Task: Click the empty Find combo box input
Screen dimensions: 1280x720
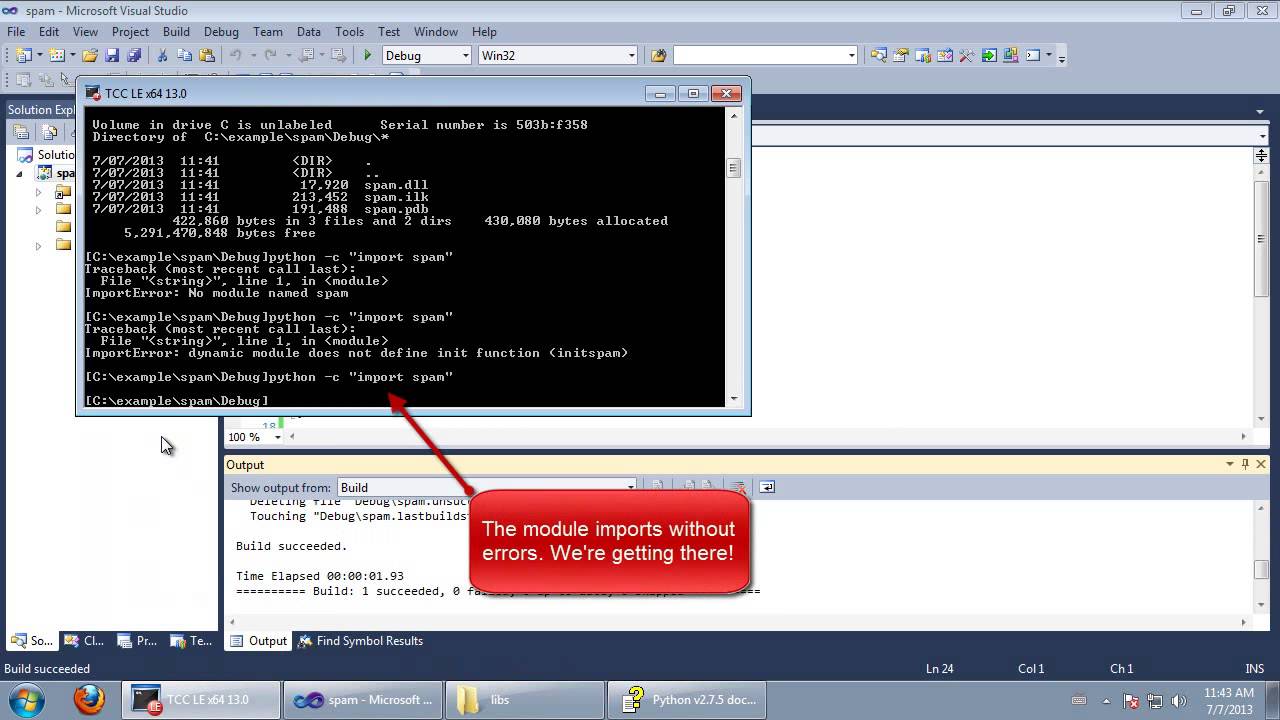Action: click(x=759, y=56)
